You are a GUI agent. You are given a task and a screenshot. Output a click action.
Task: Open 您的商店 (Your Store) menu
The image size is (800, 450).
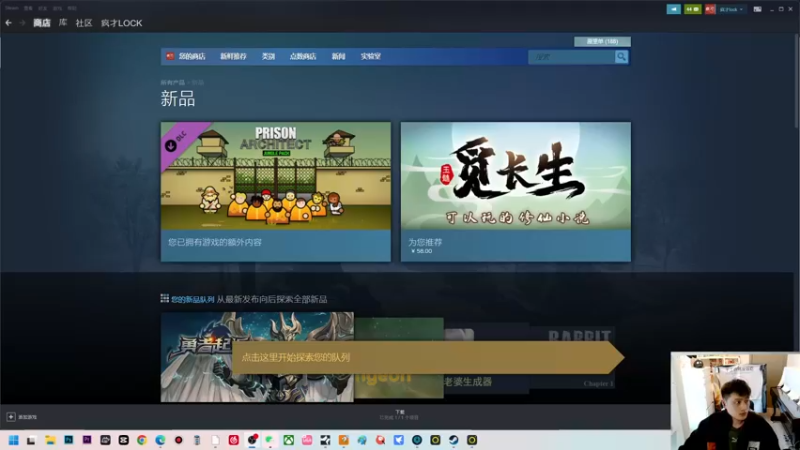(x=191, y=56)
